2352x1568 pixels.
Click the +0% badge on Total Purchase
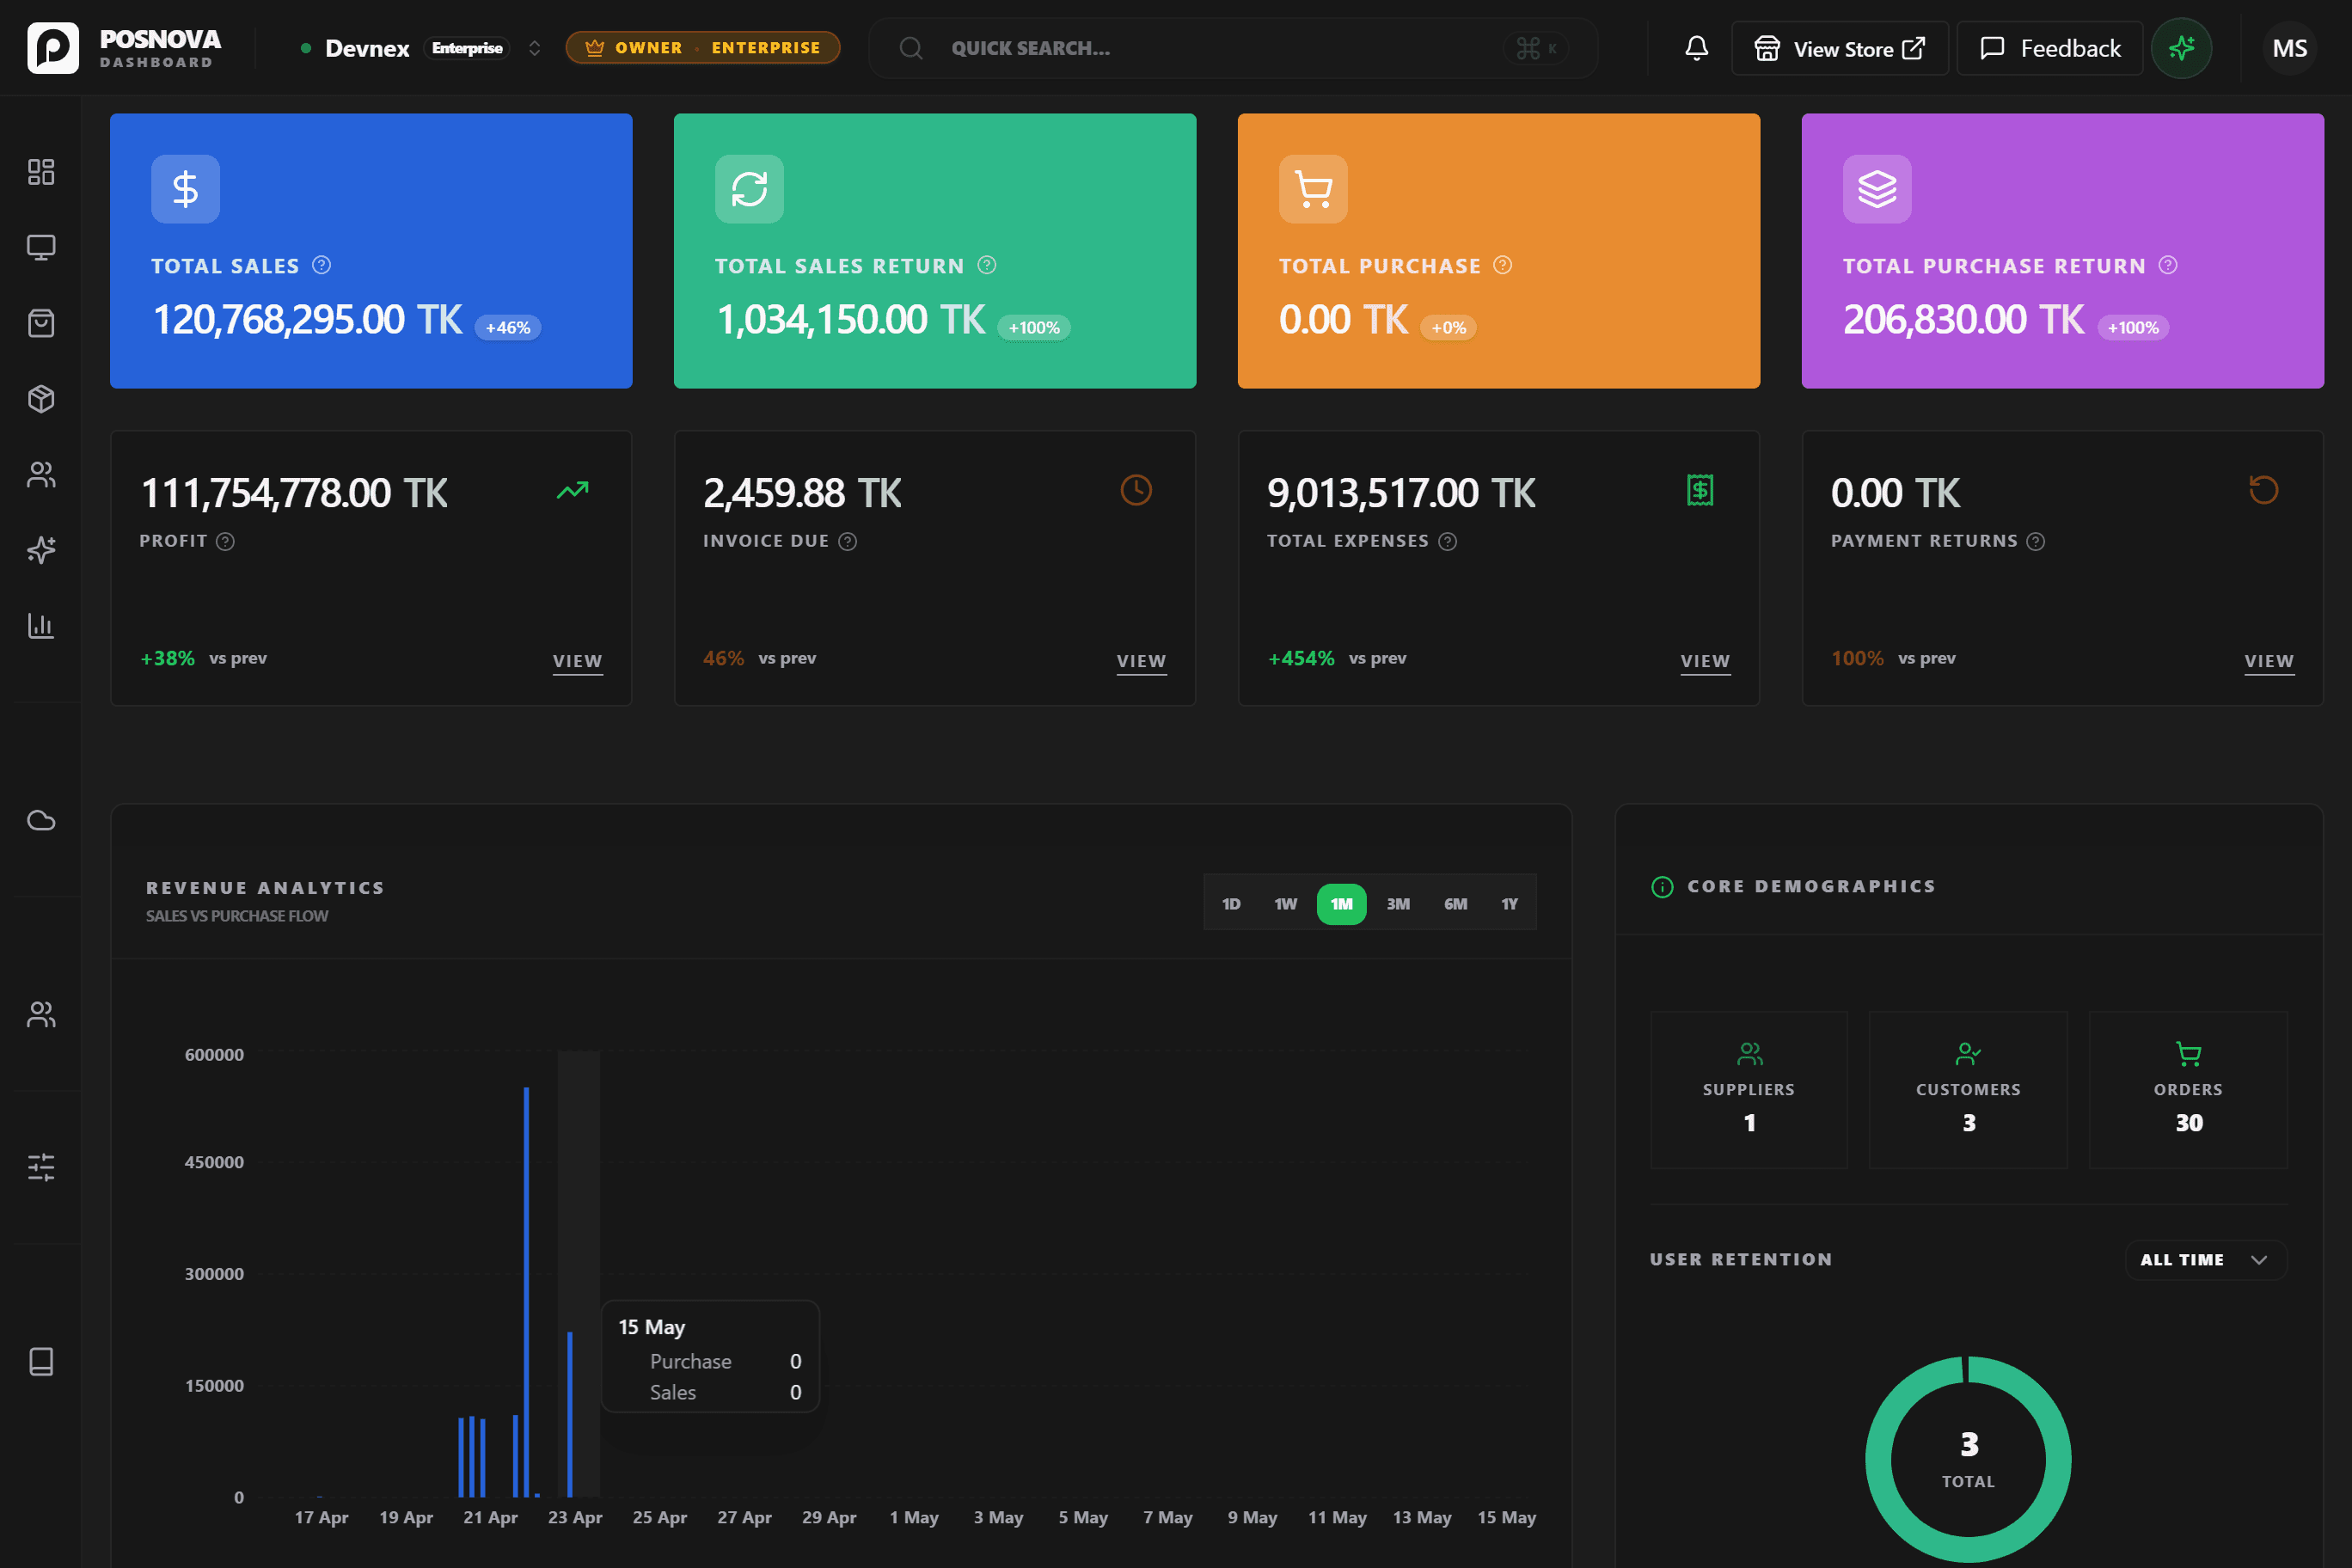[x=1448, y=327]
